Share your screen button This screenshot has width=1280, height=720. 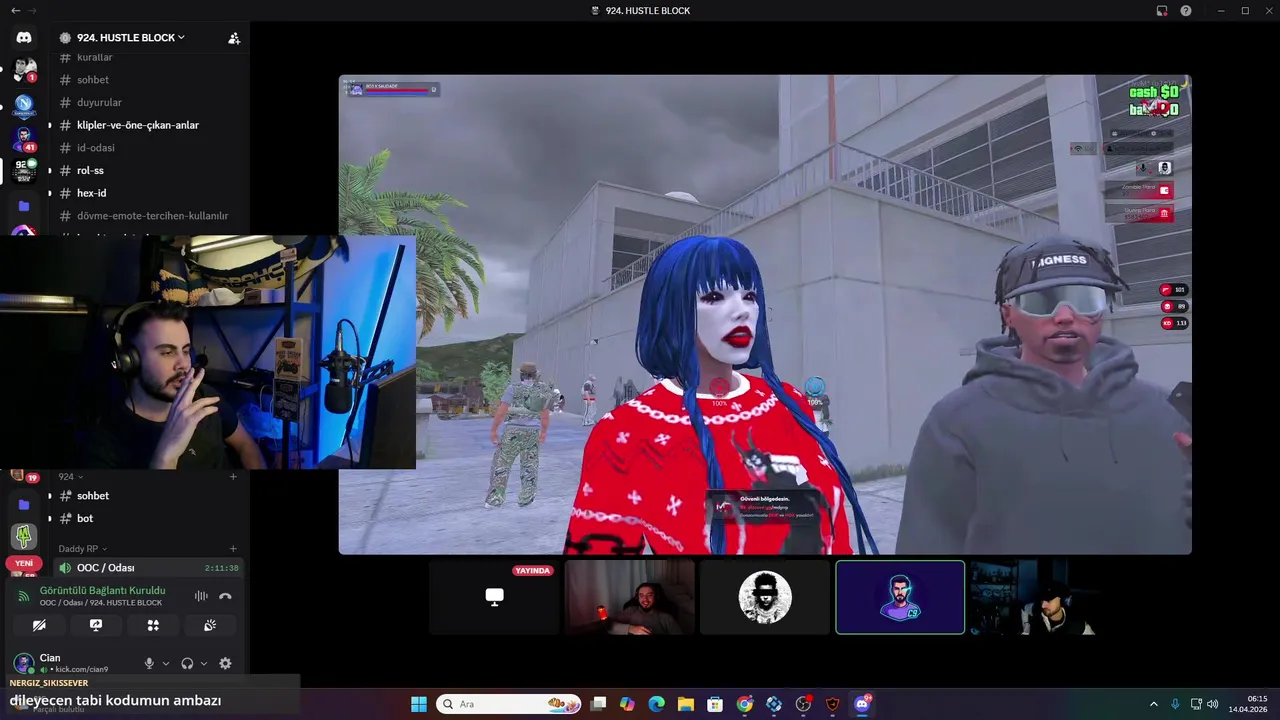(96, 625)
